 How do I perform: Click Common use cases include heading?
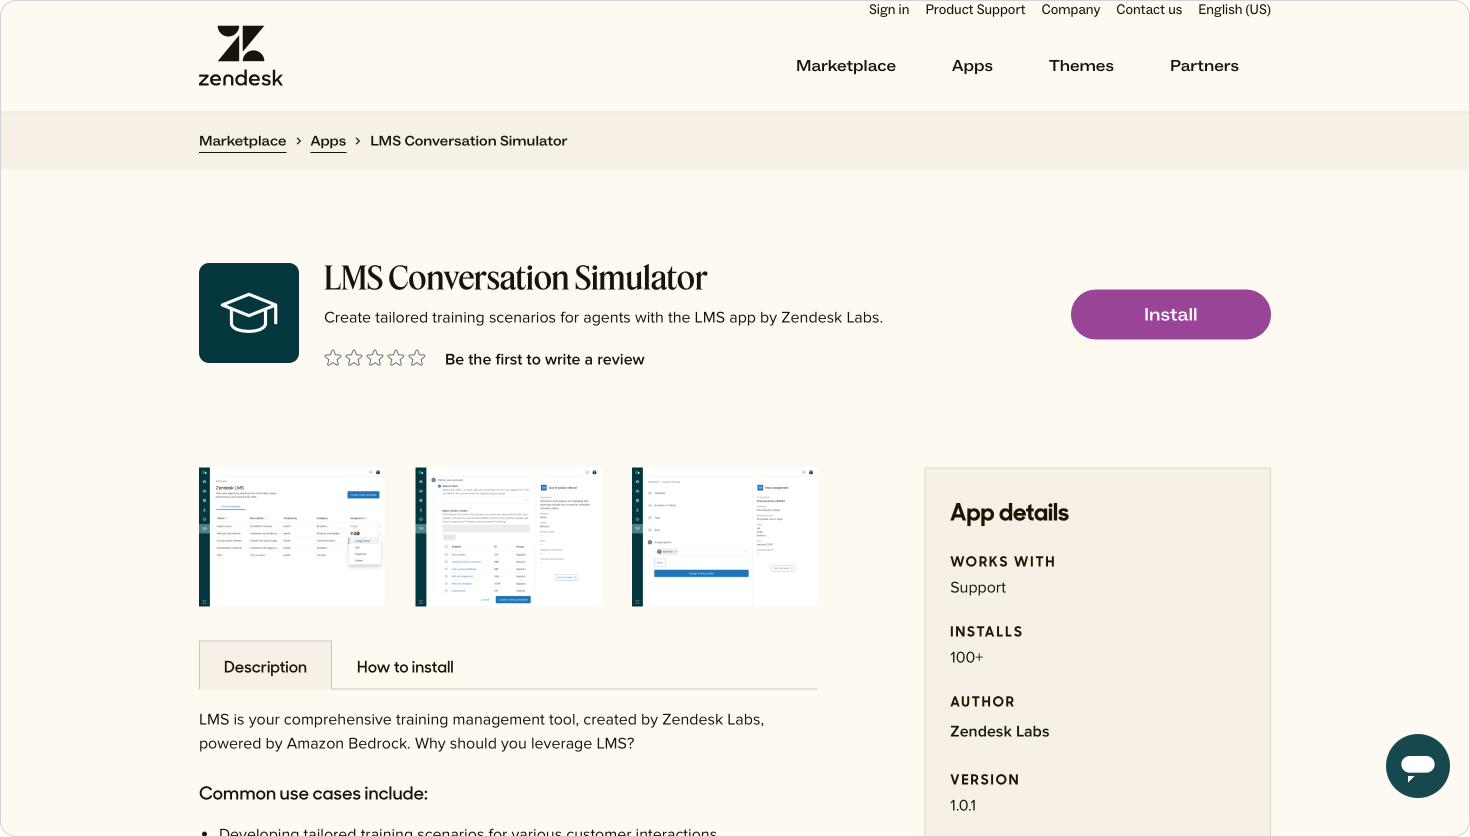pos(313,793)
